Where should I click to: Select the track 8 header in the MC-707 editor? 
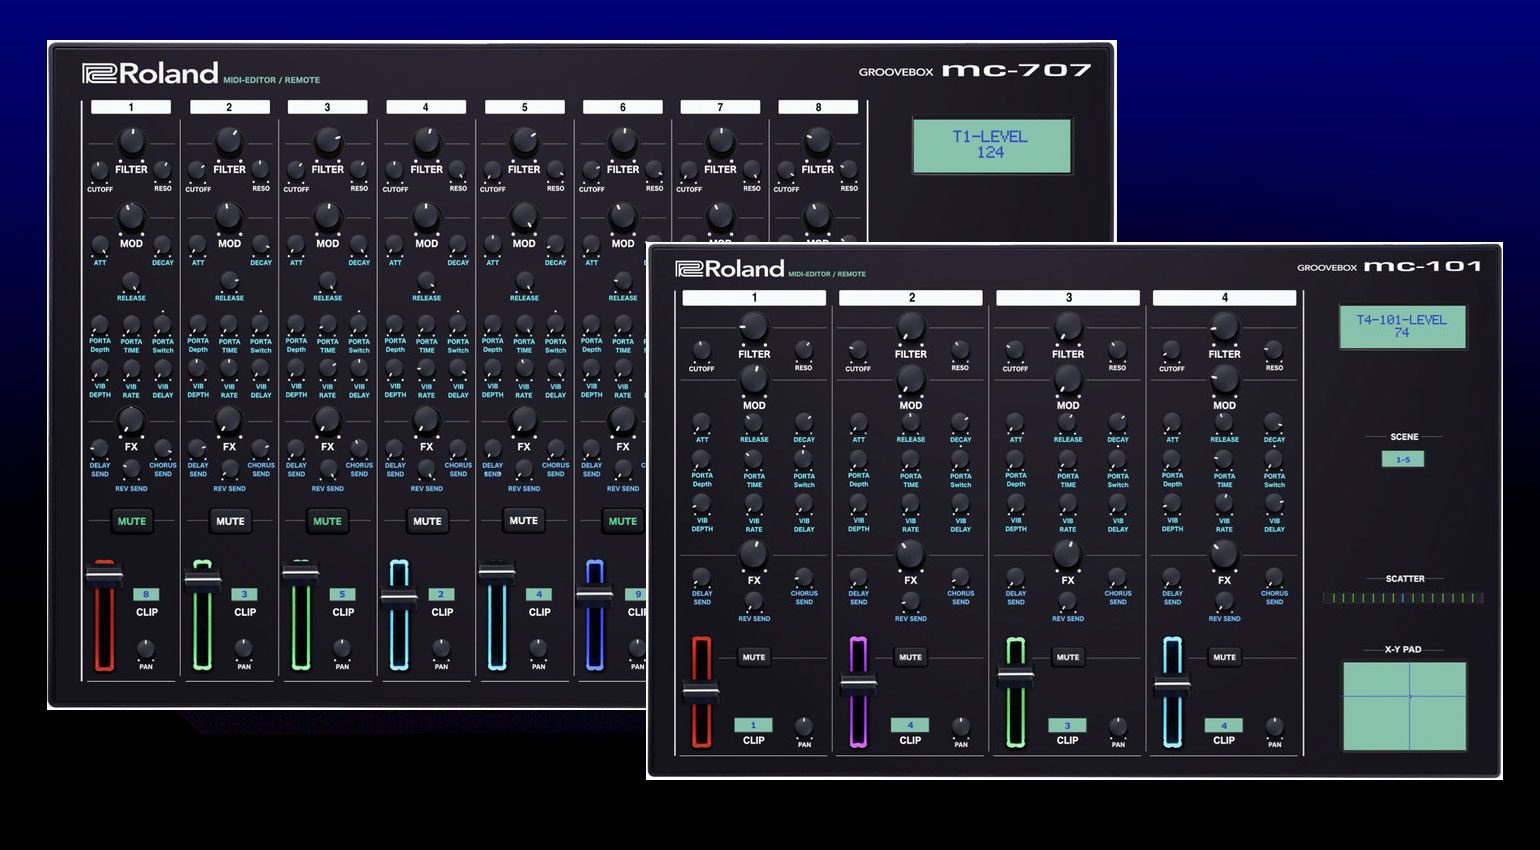coord(818,107)
